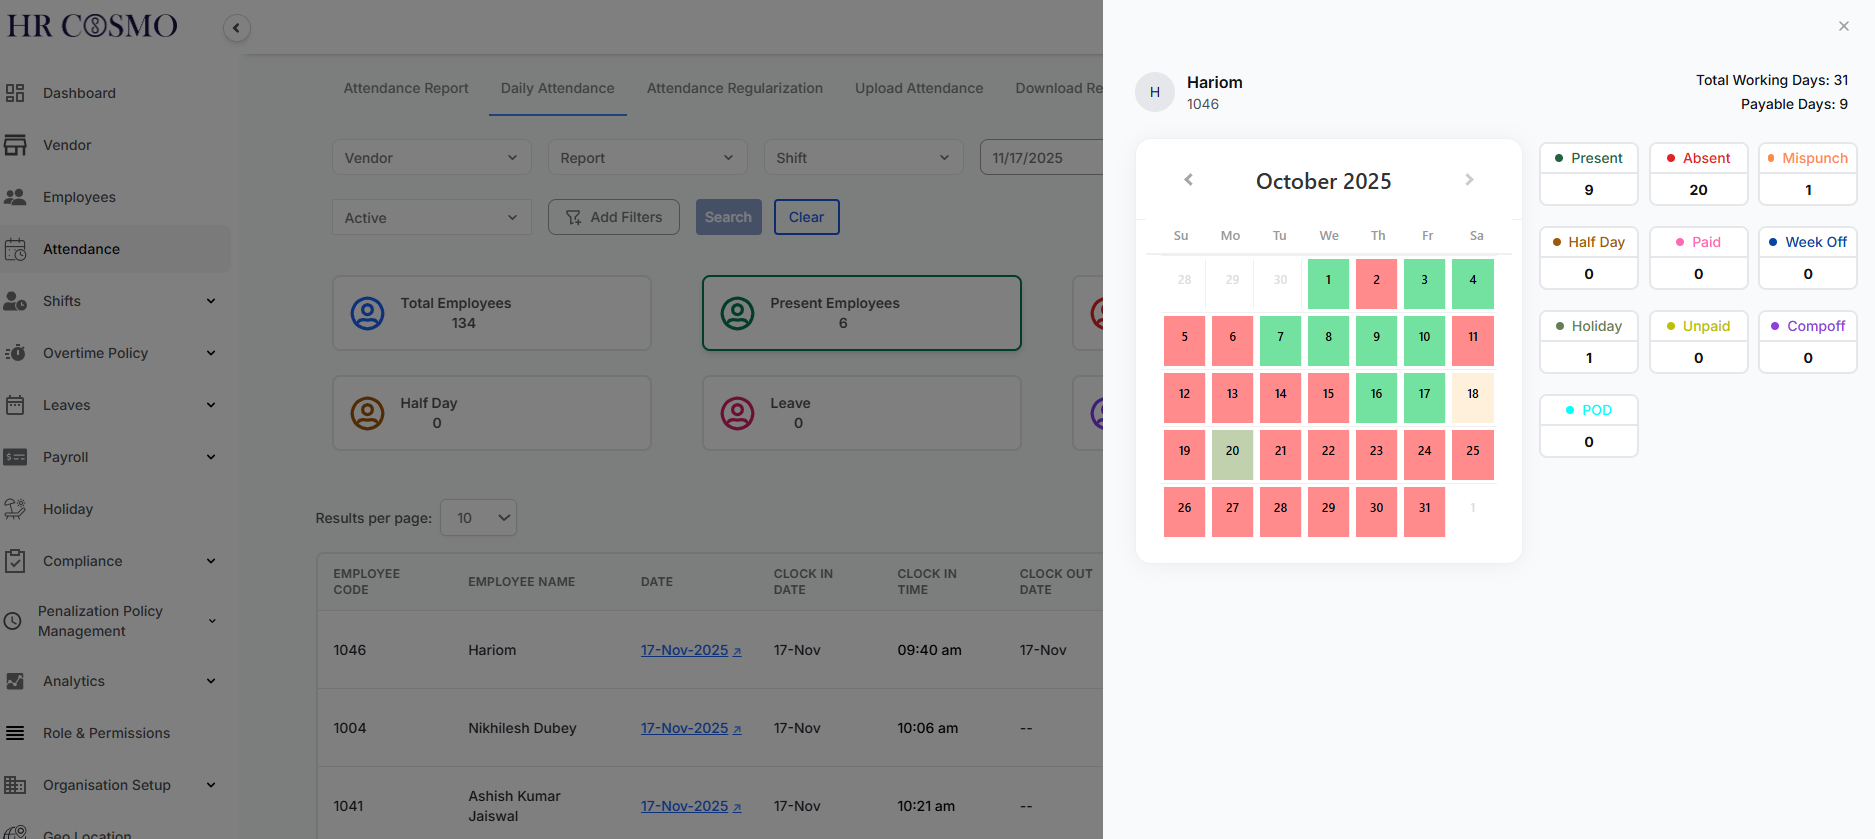Open the Vendor sidebar icon
The width and height of the screenshot is (1875, 839).
[x=15, y=145]
